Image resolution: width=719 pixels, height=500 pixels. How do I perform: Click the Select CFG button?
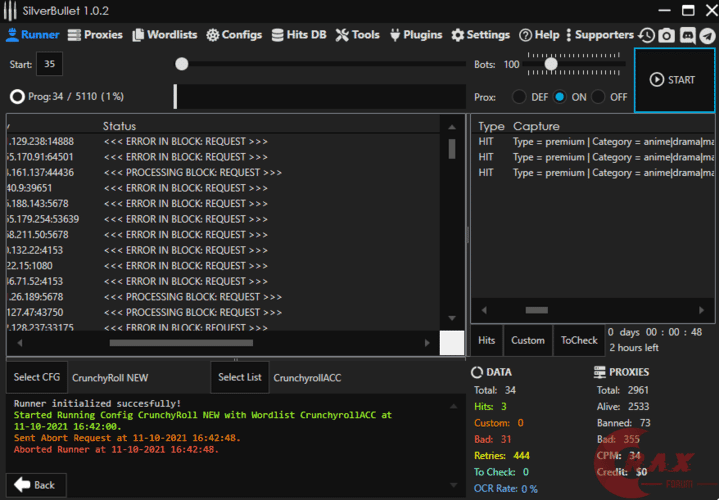37,377
